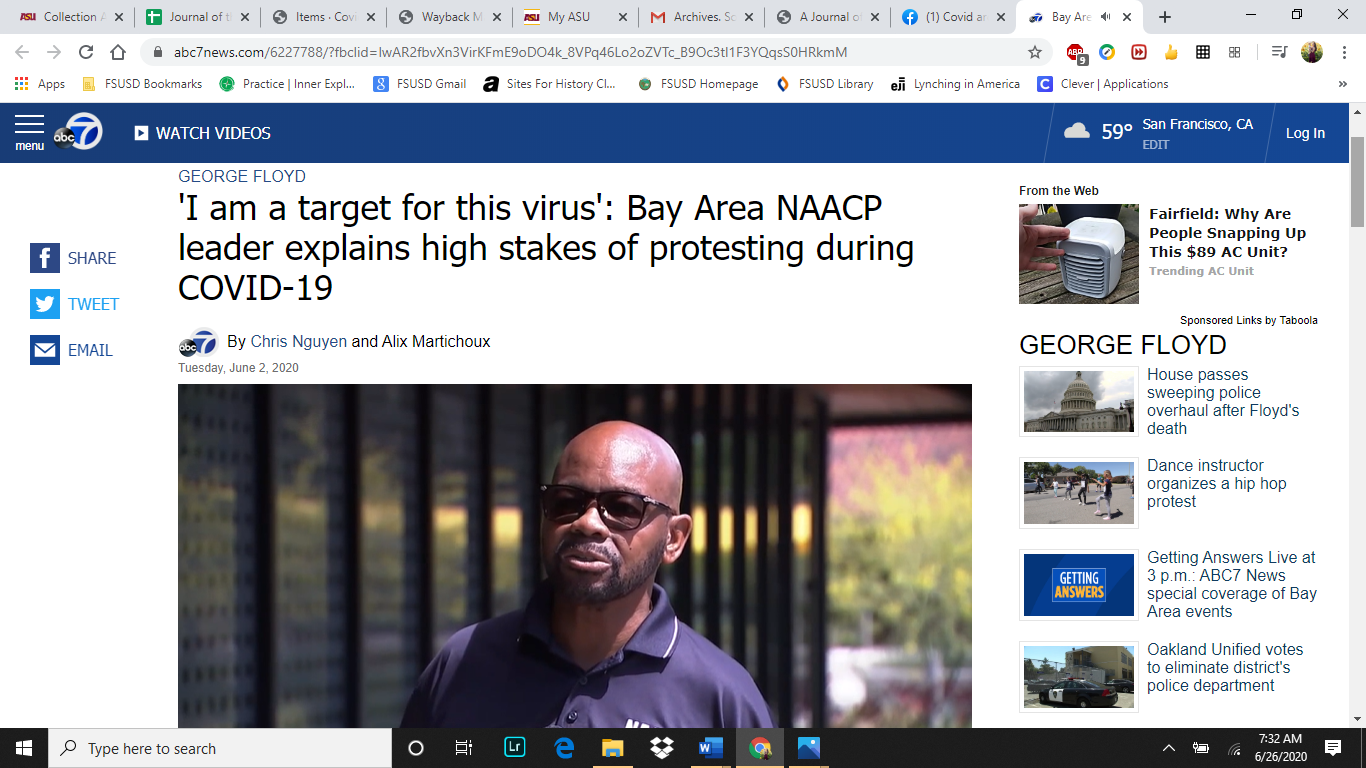Open Microsoft Word from taskbar
This screenshot has width=1366, height=768.
point(711,748)
